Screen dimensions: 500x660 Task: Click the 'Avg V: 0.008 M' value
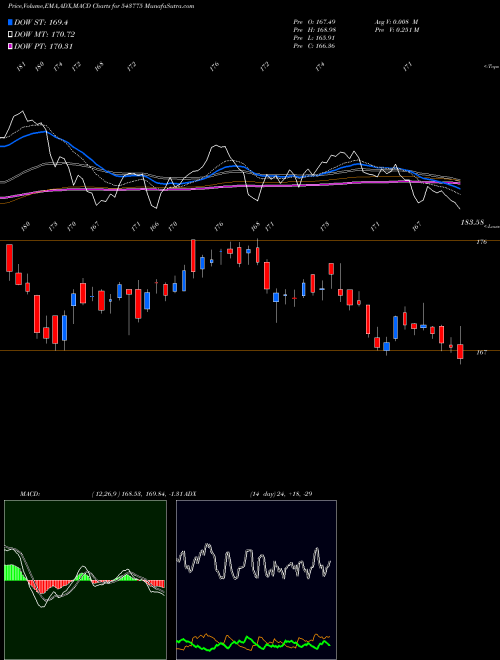[396, 22]
